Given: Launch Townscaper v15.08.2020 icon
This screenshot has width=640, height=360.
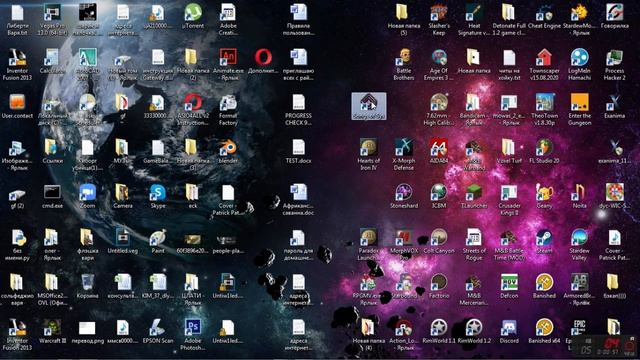Looking at the screenshot, I should tap(544, 64).
